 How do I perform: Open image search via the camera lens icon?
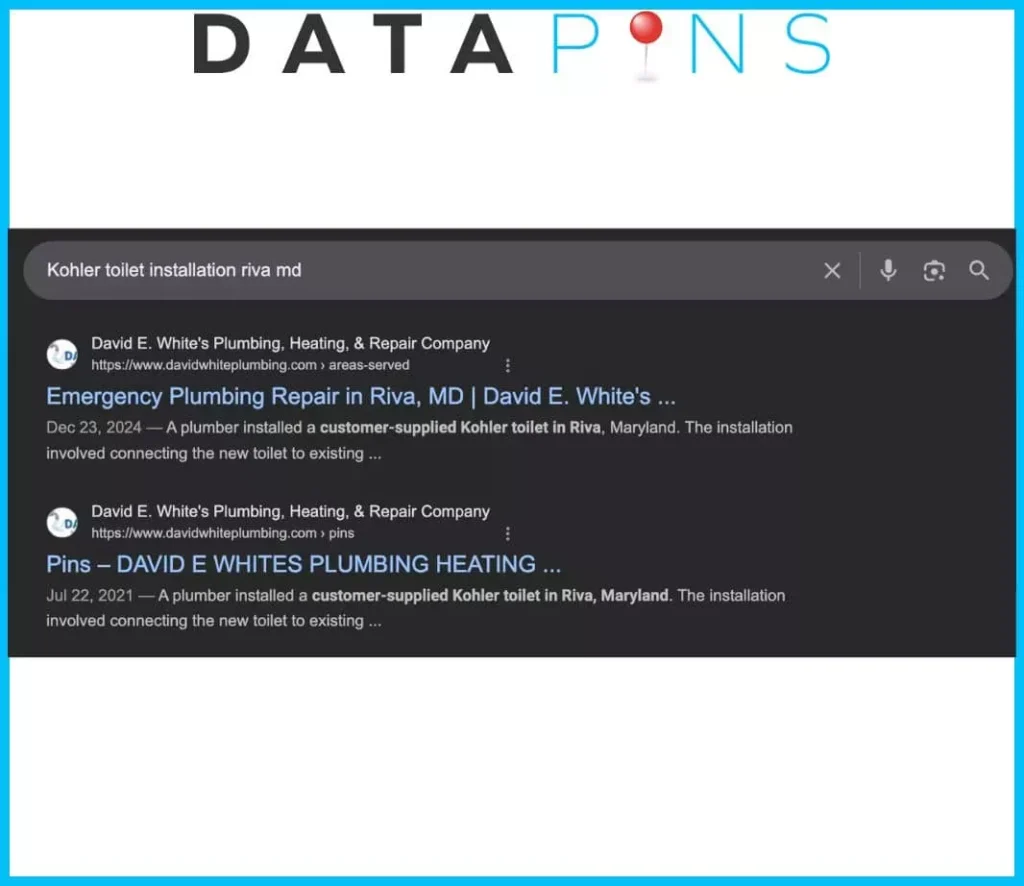934,271
